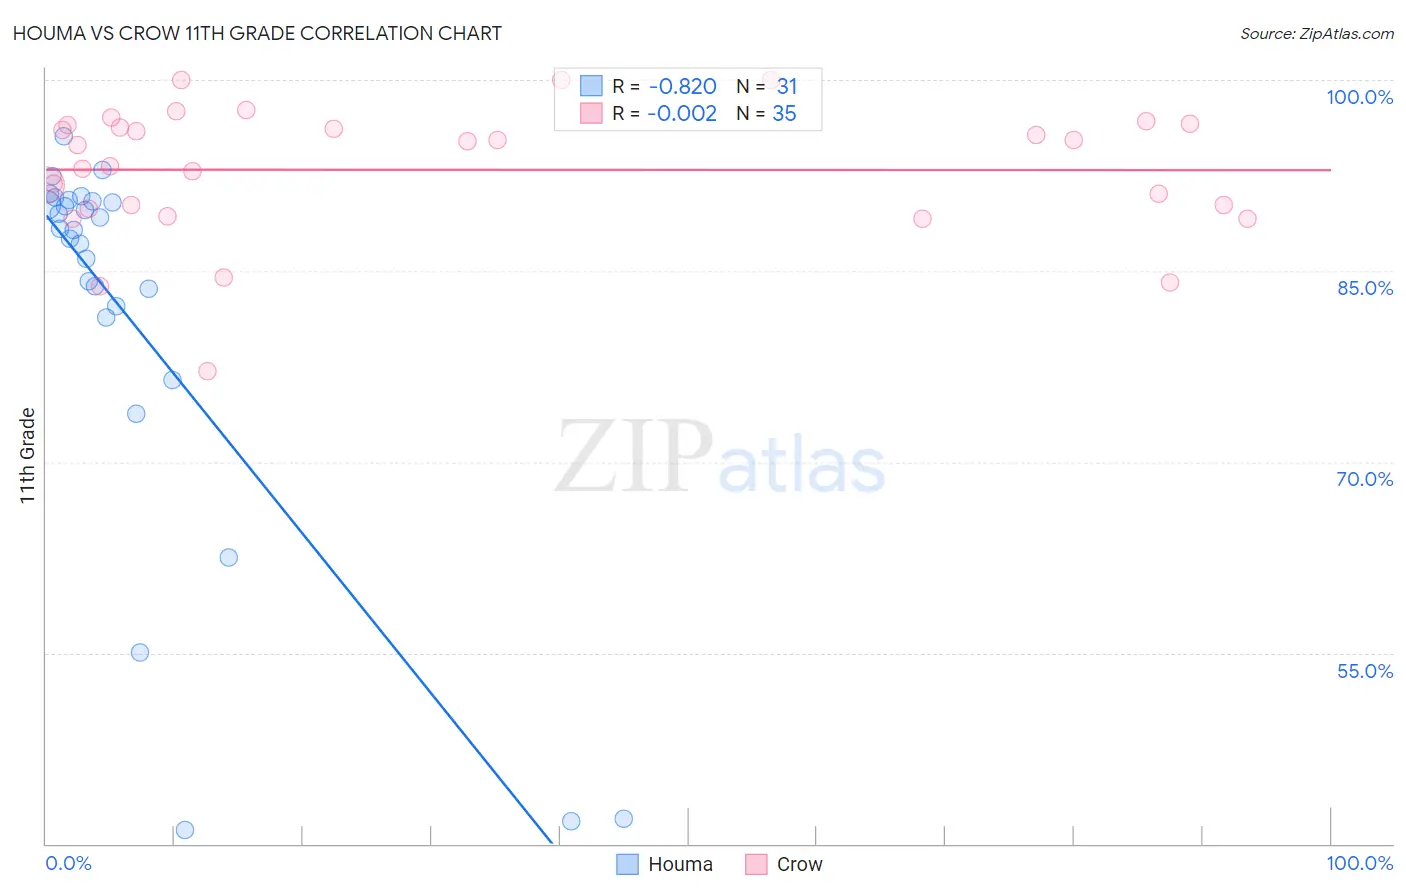The width and height of the screenshot is (1406, 892).
Task: Click the lowest blue Houma data point near bottom left
Action: point(184,830)
